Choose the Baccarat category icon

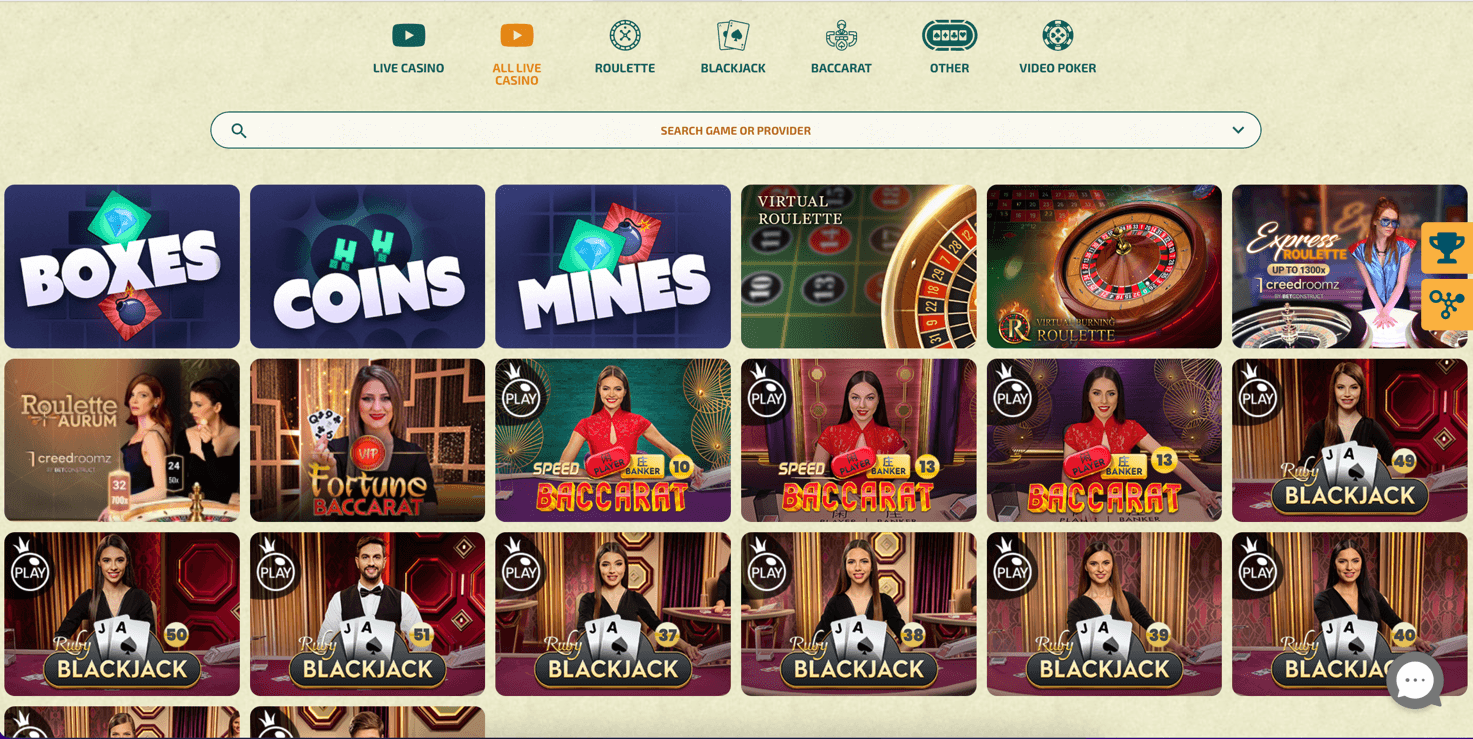click(841, 35)
